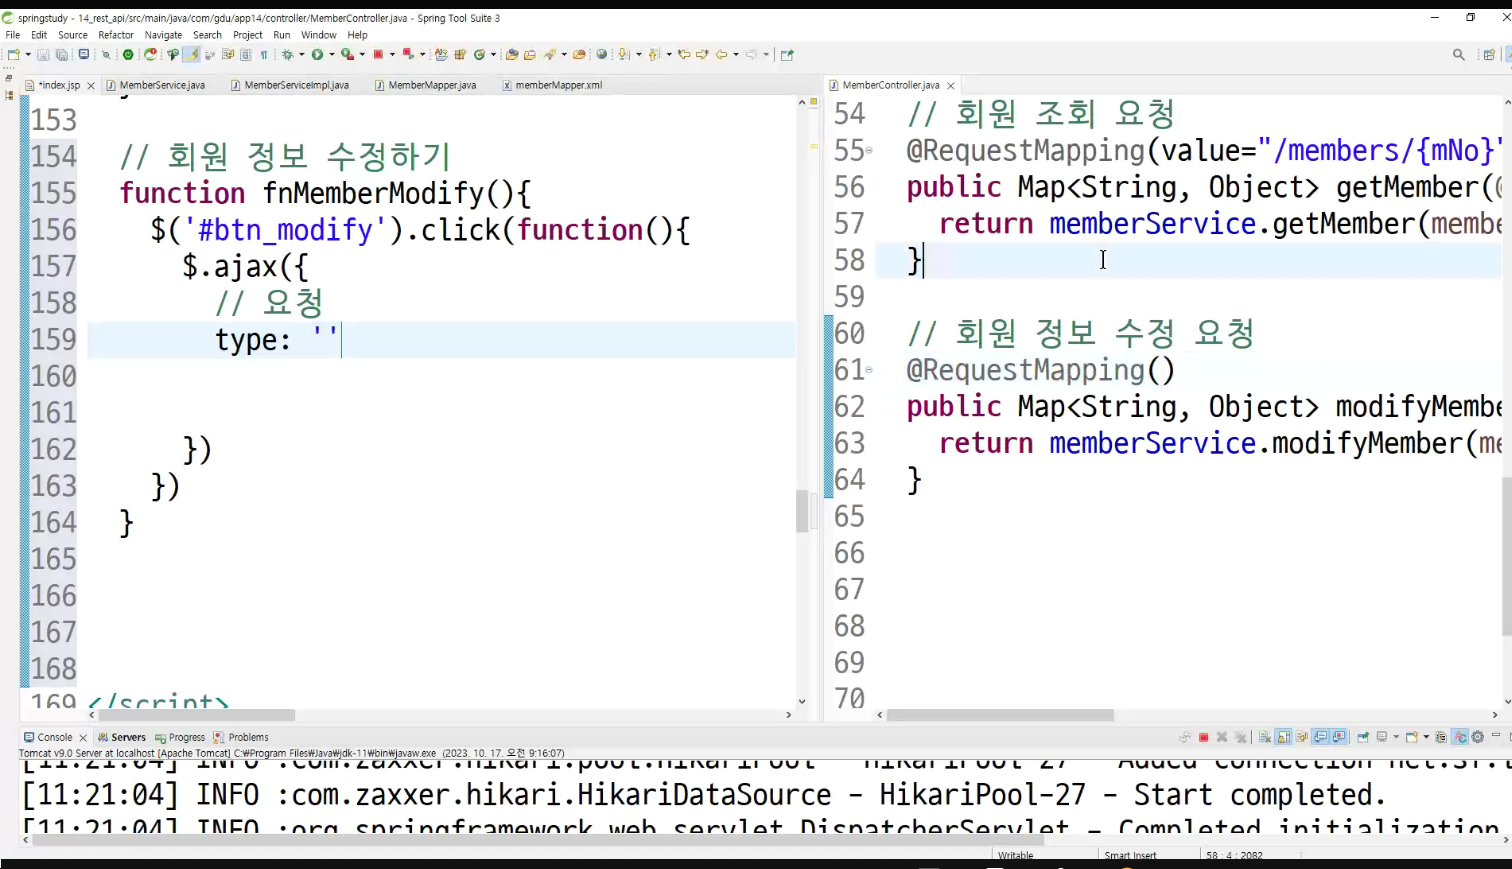1512x869 pixels.
Task: Terminate the server with red console stop
Action: [1203, 737]
